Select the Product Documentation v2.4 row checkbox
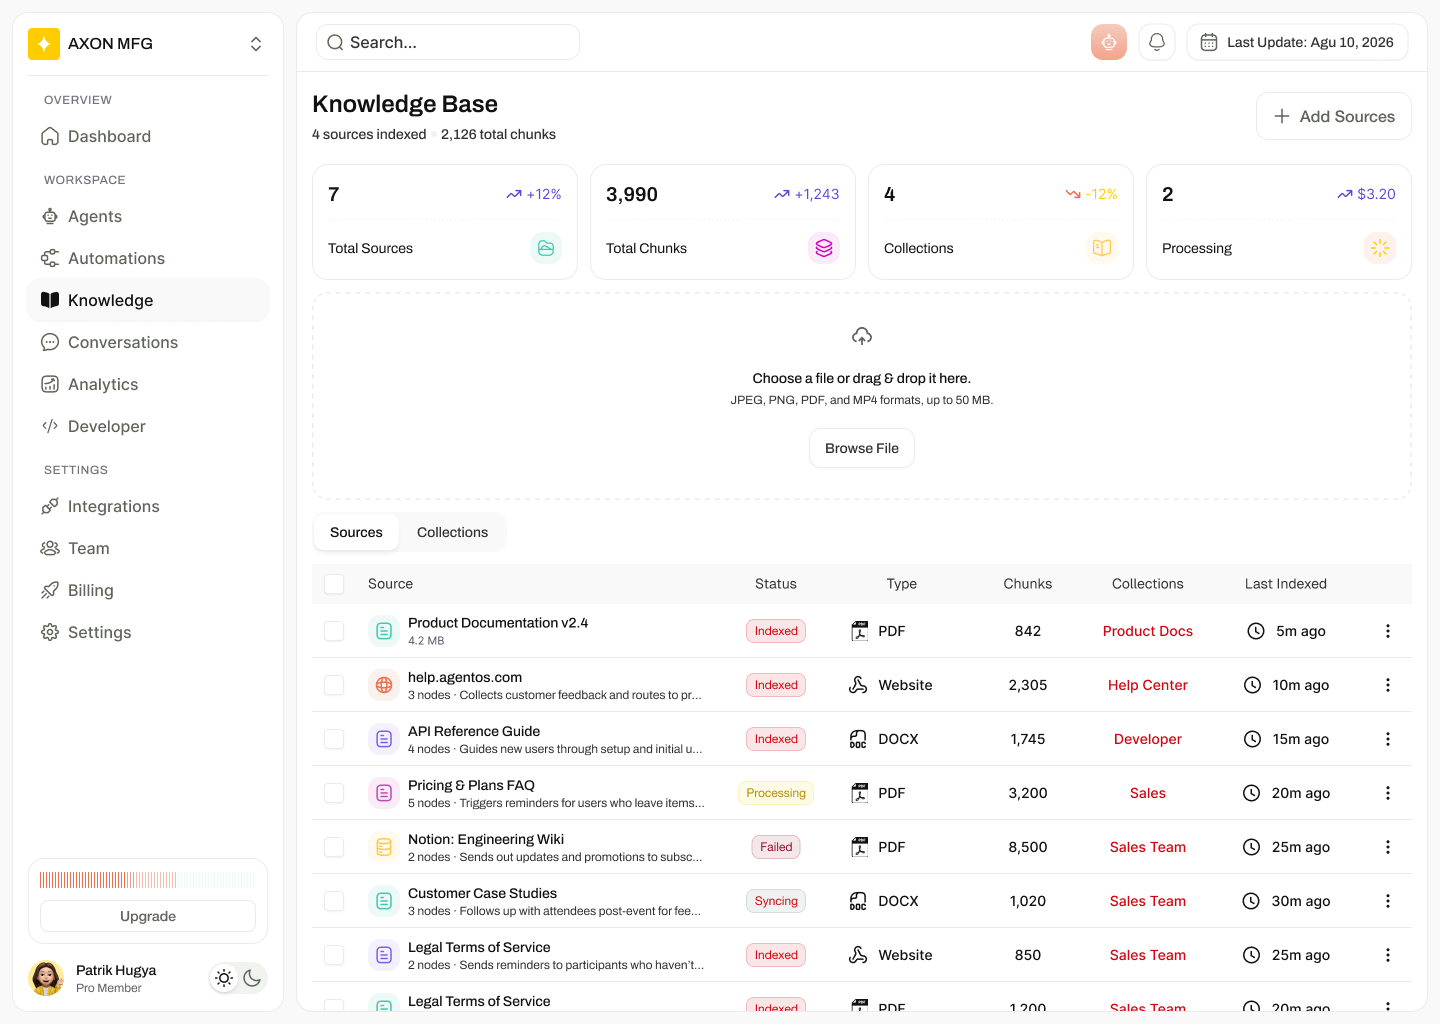The width and height of the screenshot is (1440, 1024). 334,631
